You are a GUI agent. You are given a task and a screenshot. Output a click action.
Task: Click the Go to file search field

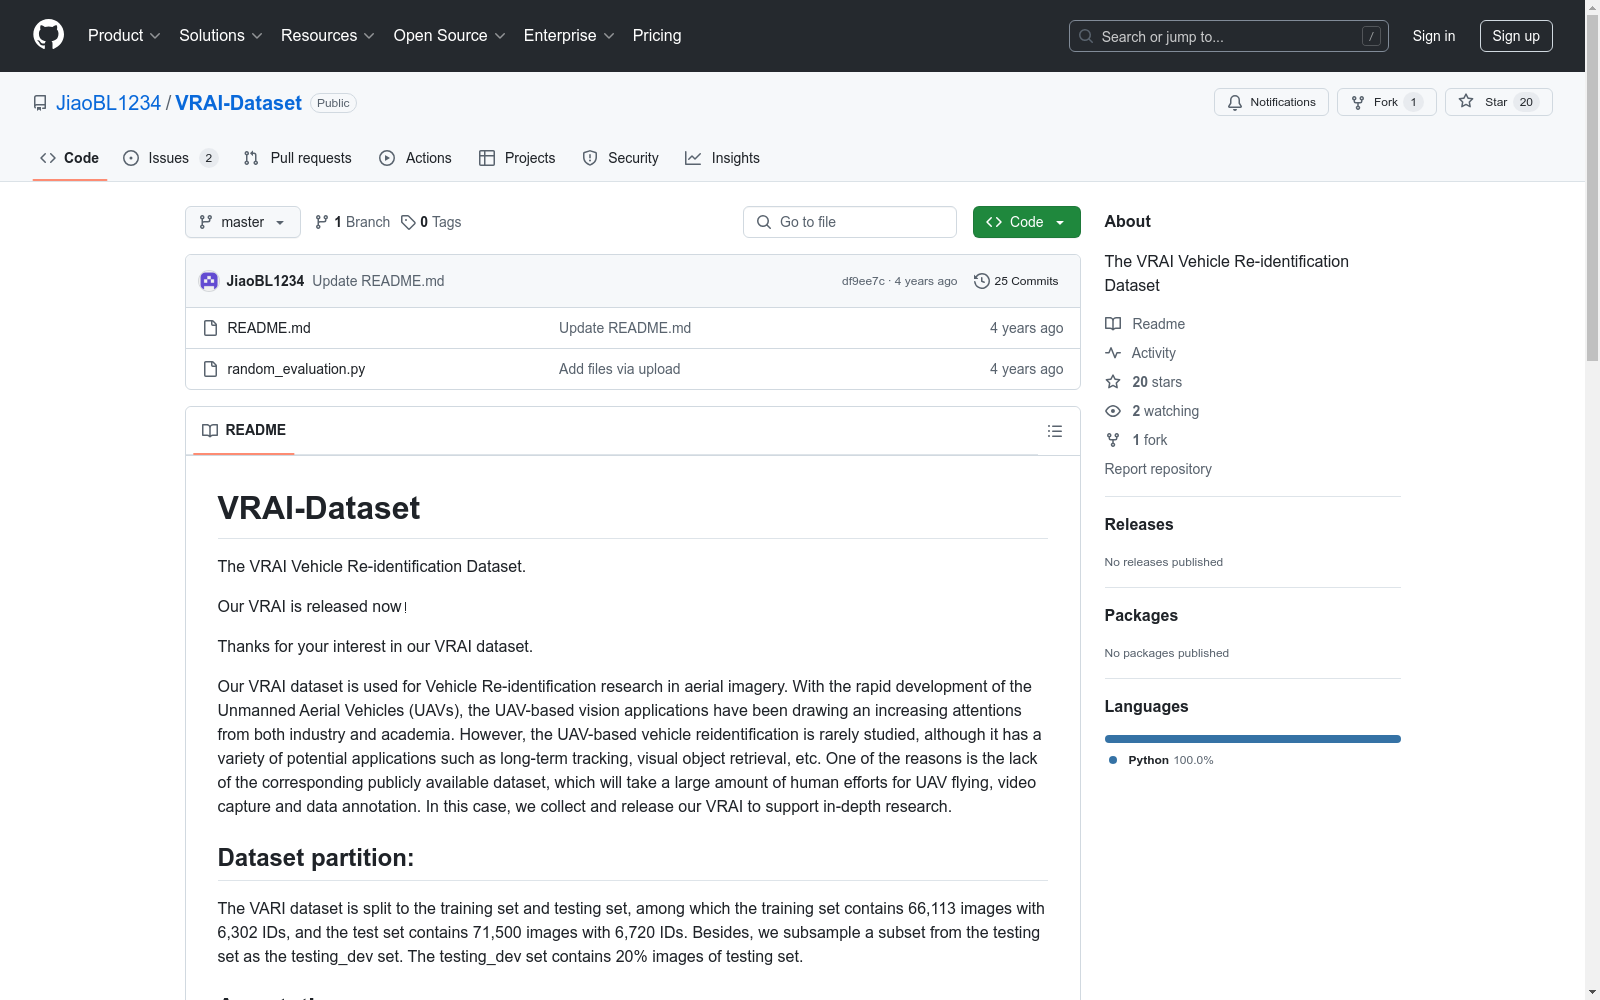(850, 222)
